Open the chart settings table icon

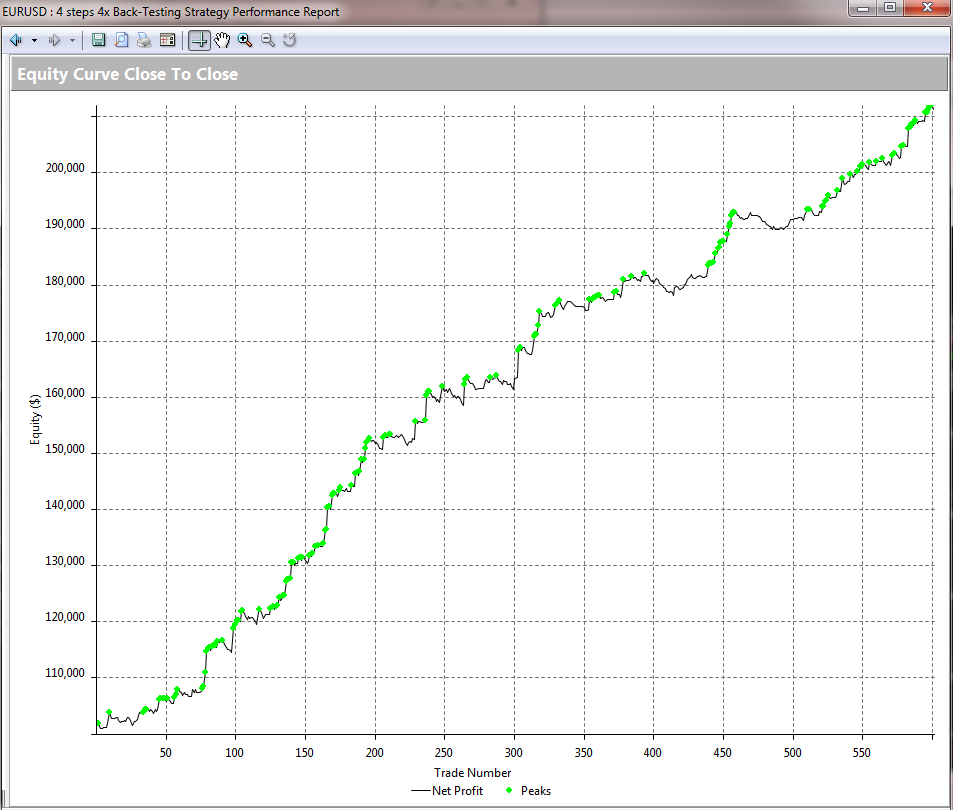pos(167,40)
